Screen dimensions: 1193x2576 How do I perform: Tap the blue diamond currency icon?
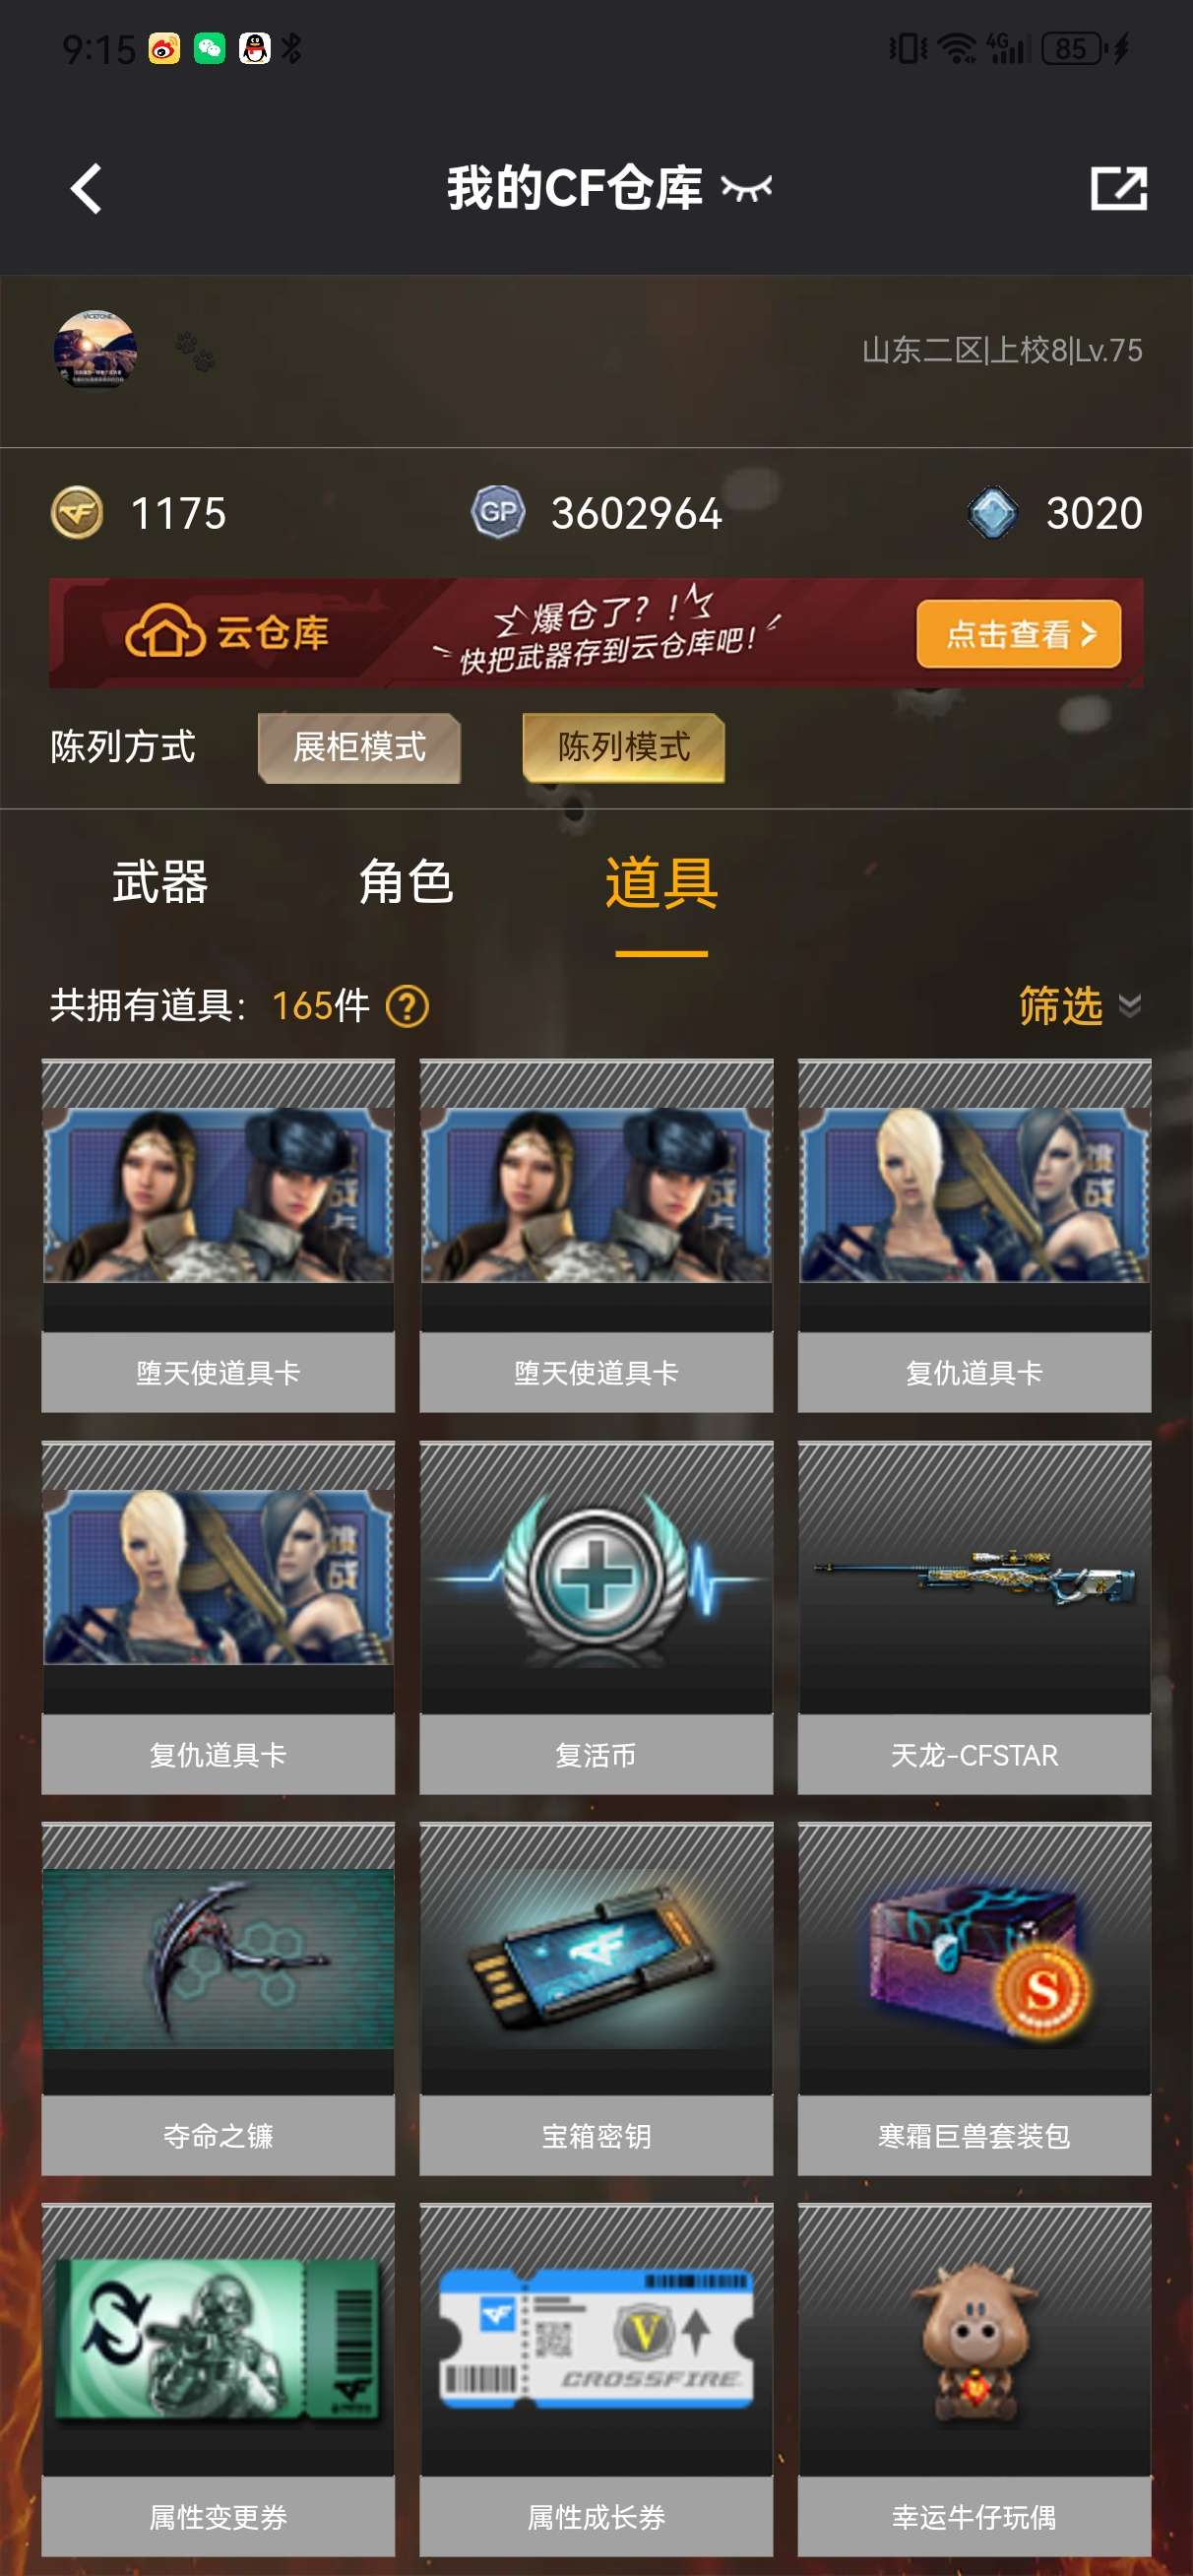pos(993,513)
